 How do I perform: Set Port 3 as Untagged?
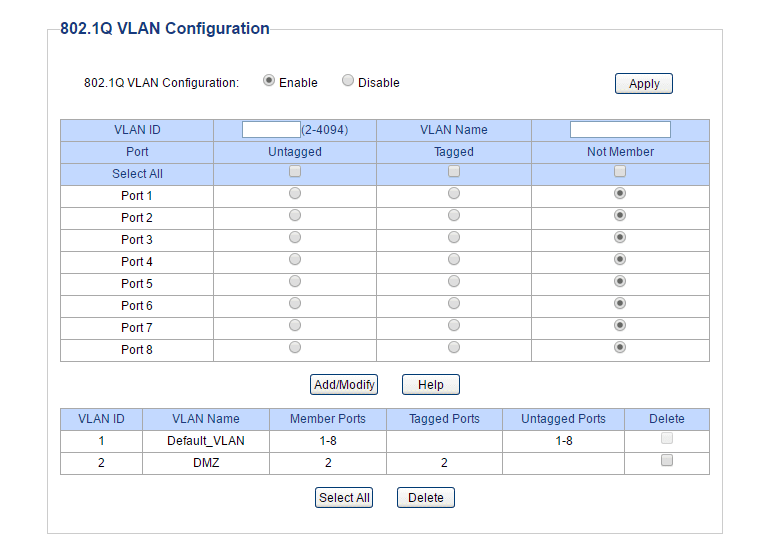[295, 237]
